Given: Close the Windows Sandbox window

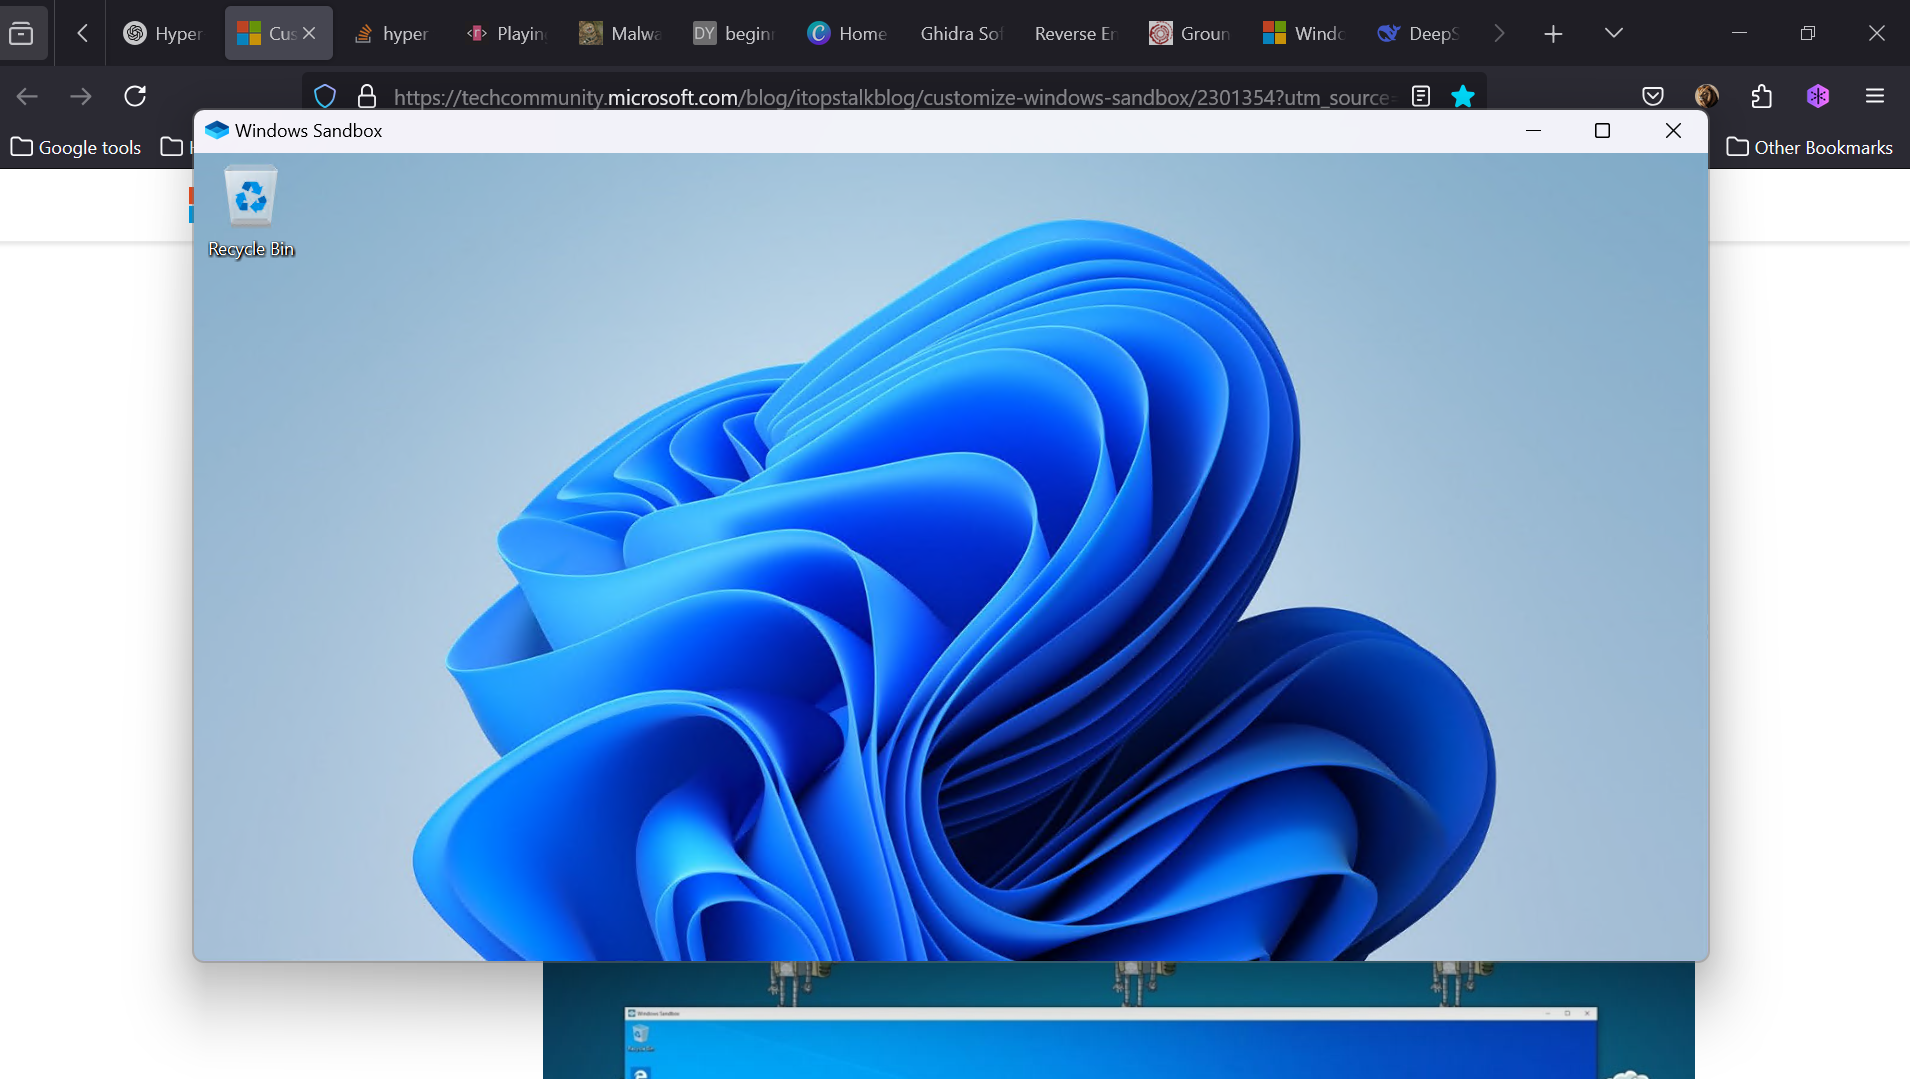Looking at the screenshot, I should click(1673, 131).
